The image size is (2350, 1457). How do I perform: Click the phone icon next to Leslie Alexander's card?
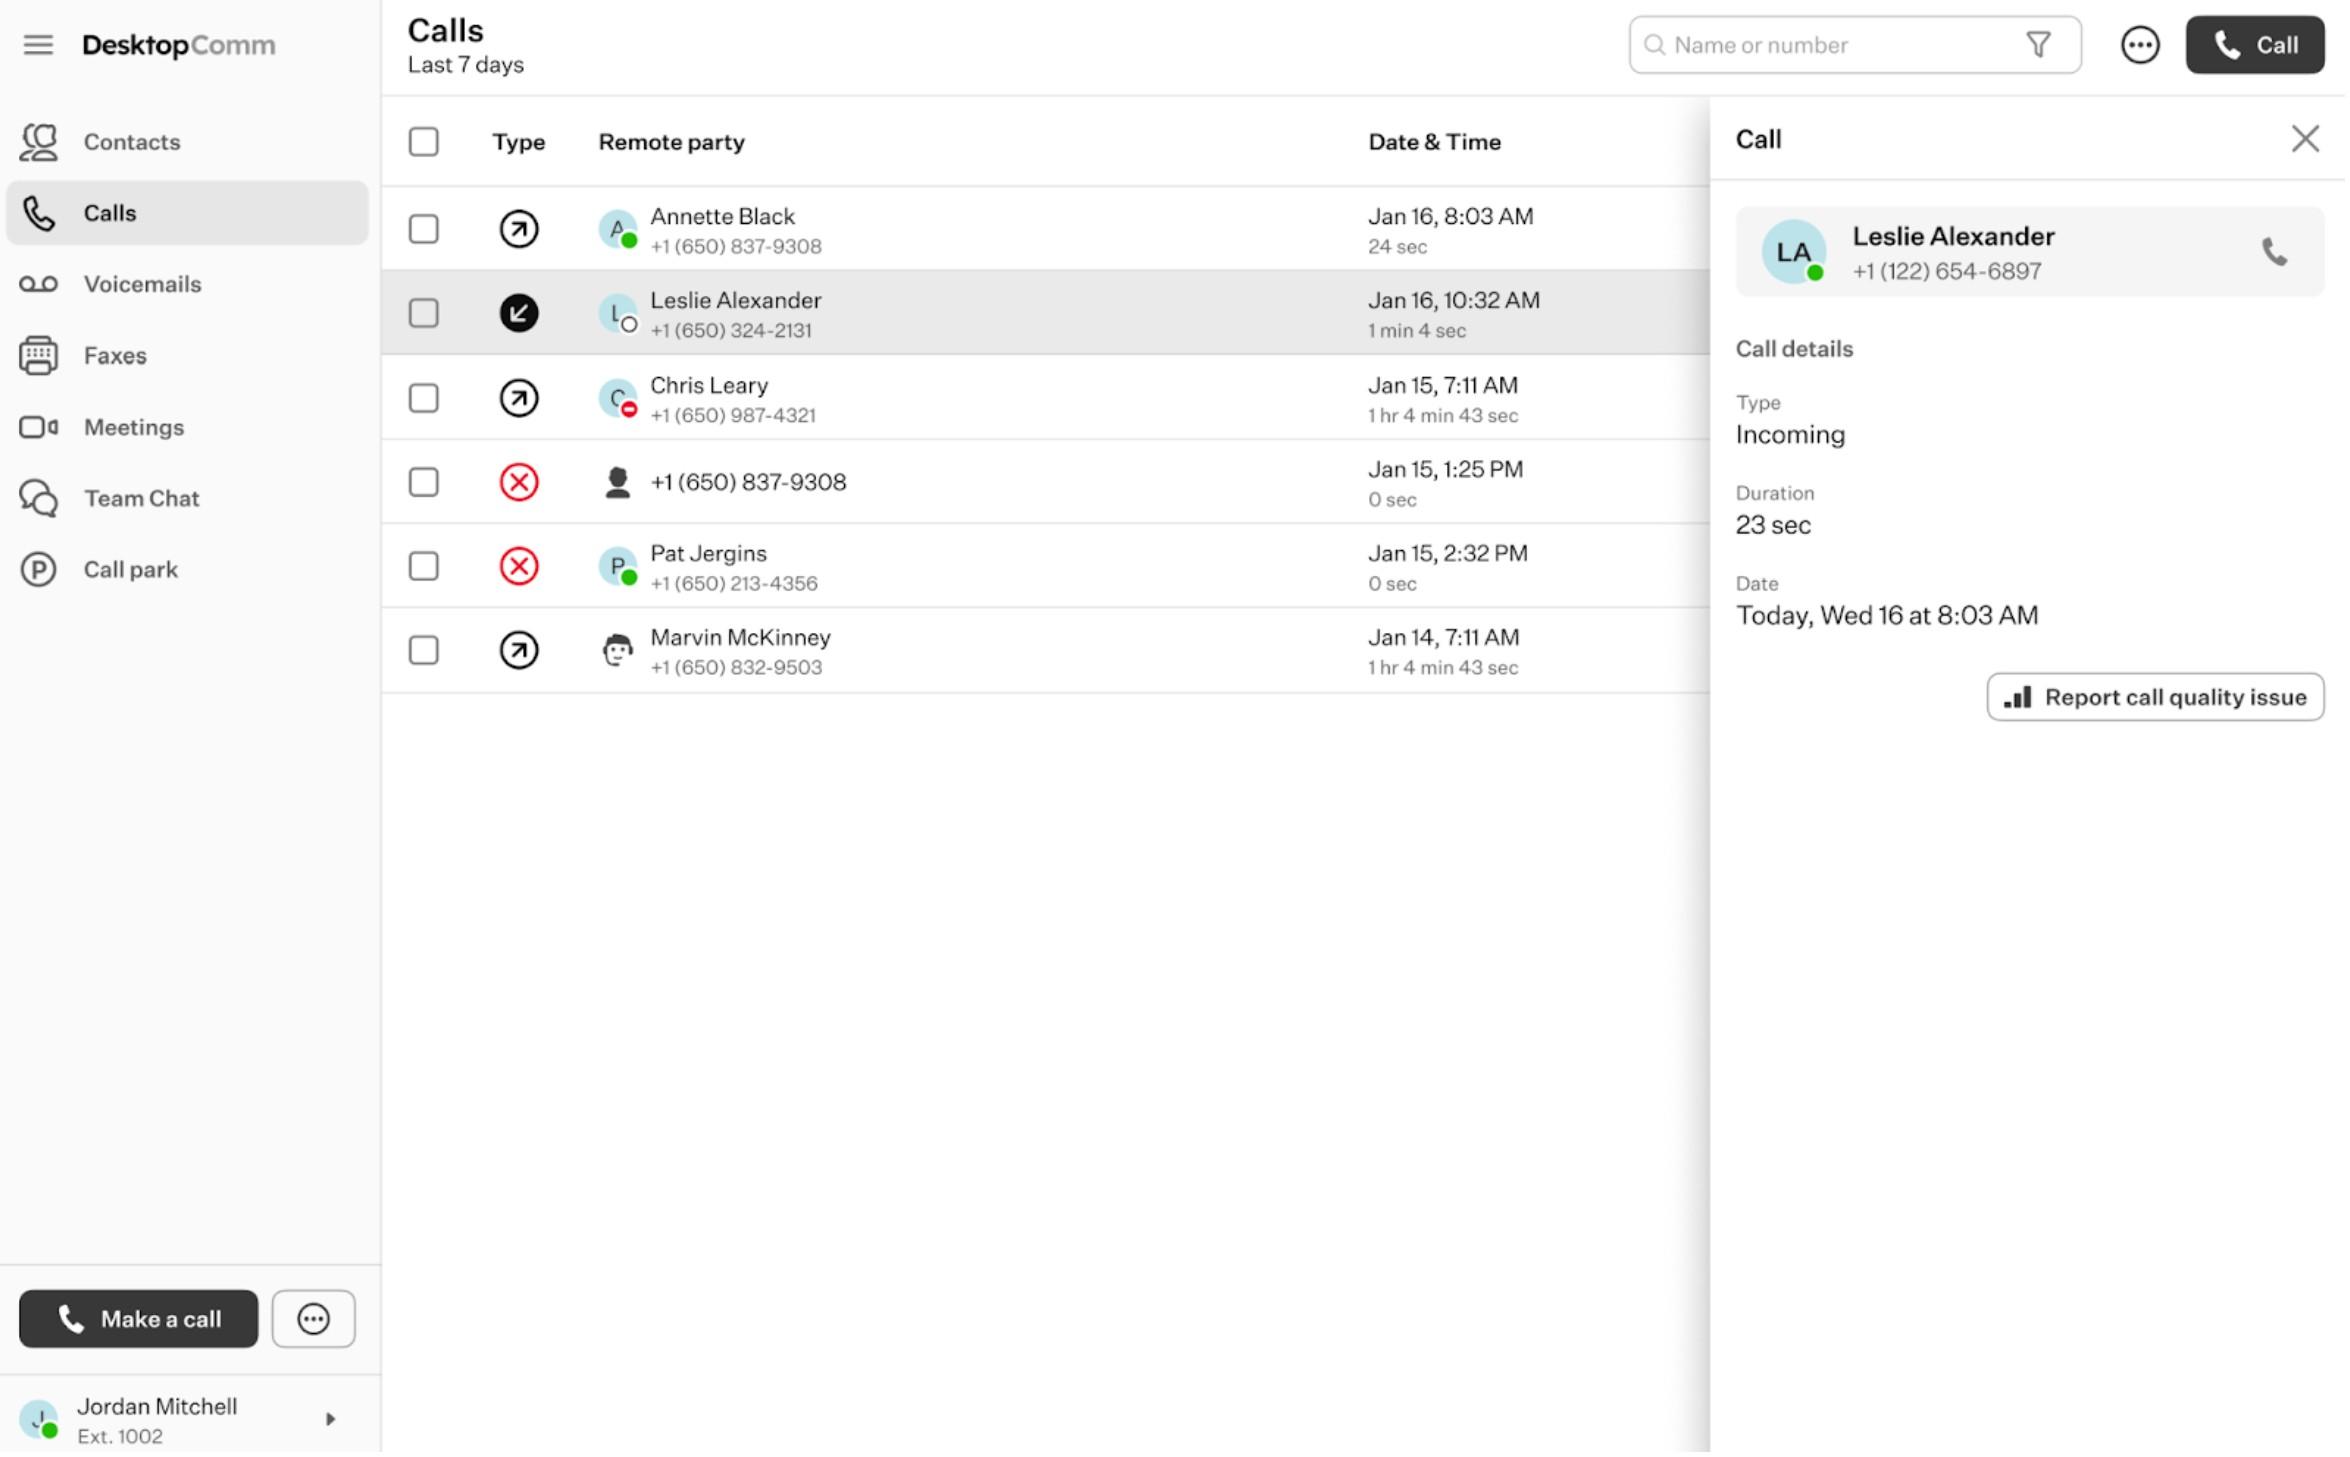pos(2273,252)
